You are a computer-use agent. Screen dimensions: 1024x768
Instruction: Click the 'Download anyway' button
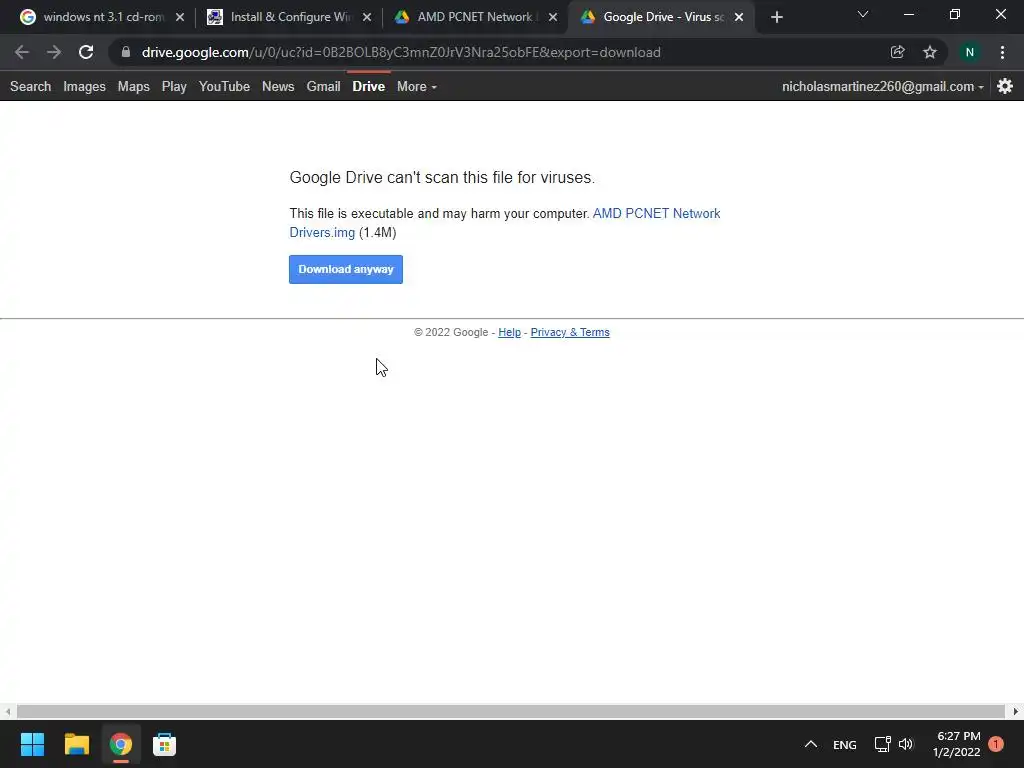346,269
